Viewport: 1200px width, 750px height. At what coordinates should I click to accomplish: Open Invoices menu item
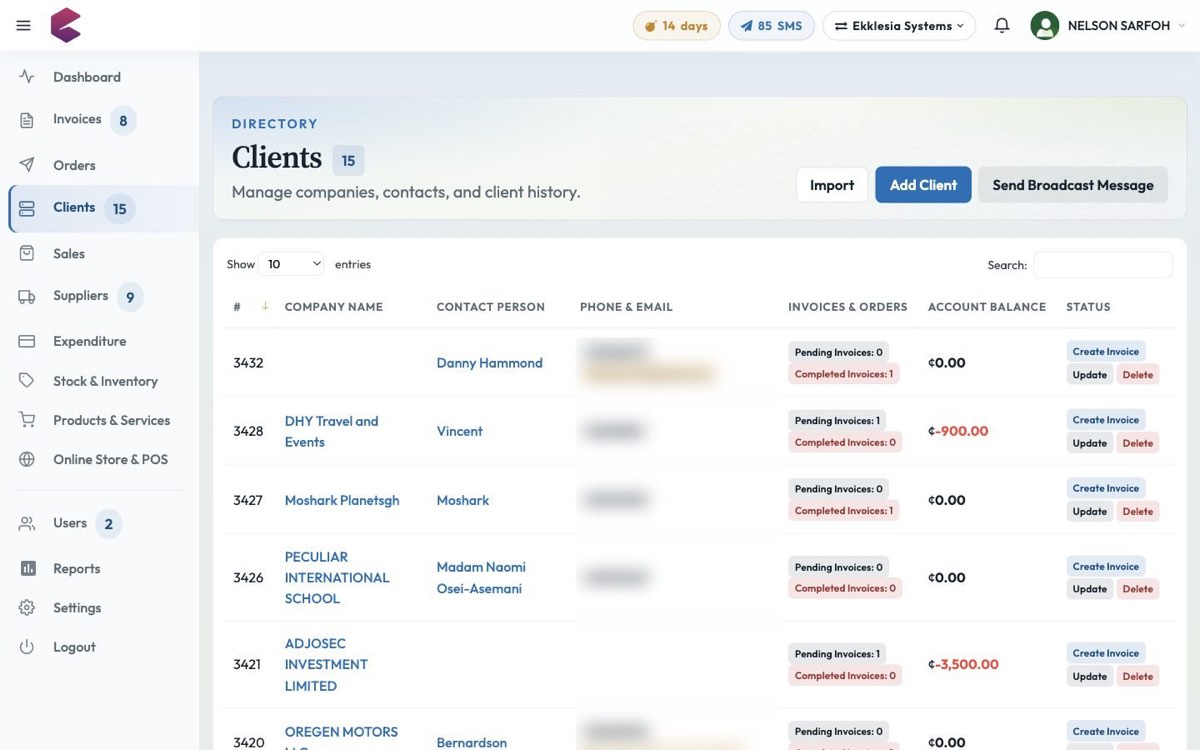coord(77,119)
